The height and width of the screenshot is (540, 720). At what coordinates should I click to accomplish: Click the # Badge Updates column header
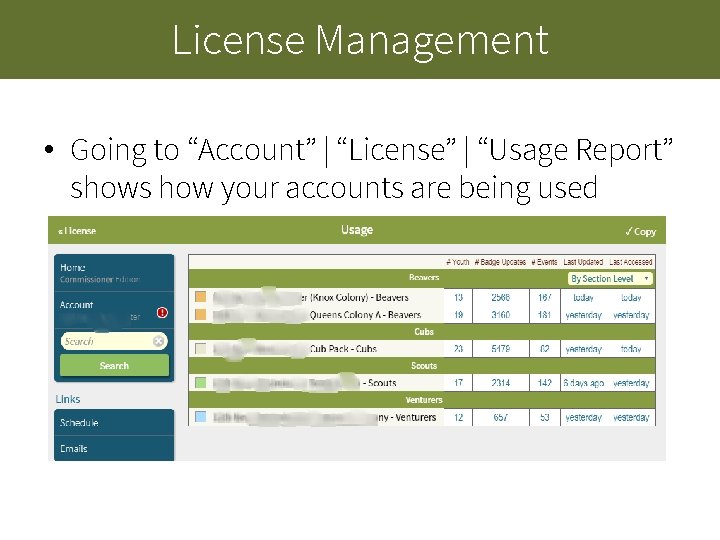[500, 262]
